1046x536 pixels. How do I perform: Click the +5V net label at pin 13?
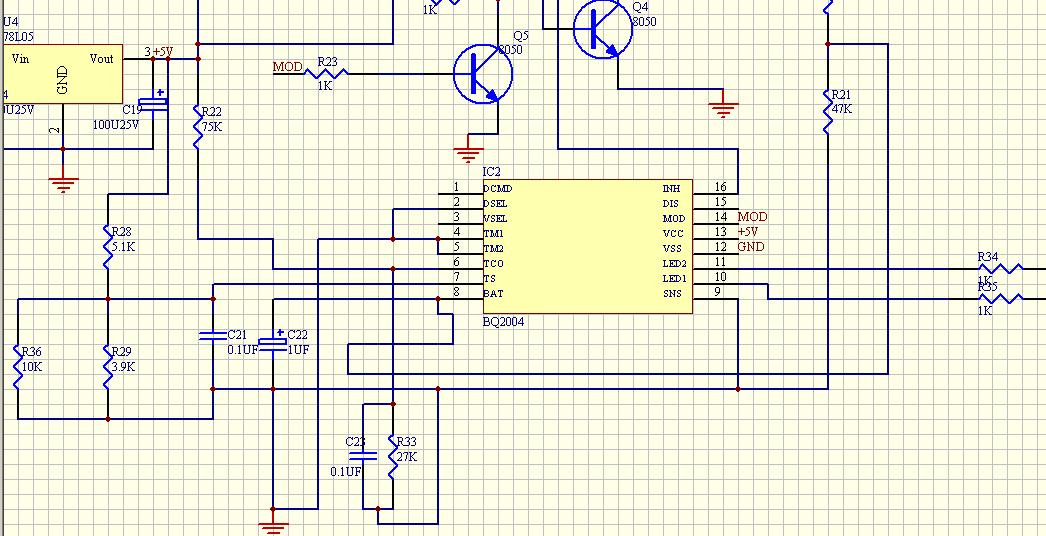tap(748, 232)
